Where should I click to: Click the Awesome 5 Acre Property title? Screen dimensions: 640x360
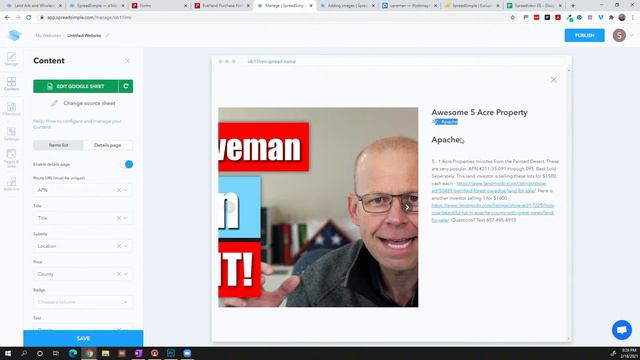pos(479,112)
